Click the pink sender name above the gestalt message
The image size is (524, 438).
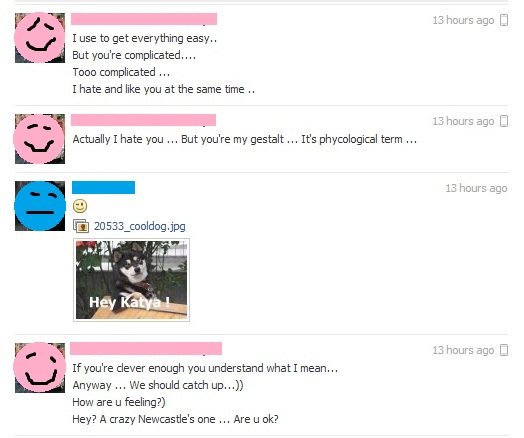(x=143, y=120)
